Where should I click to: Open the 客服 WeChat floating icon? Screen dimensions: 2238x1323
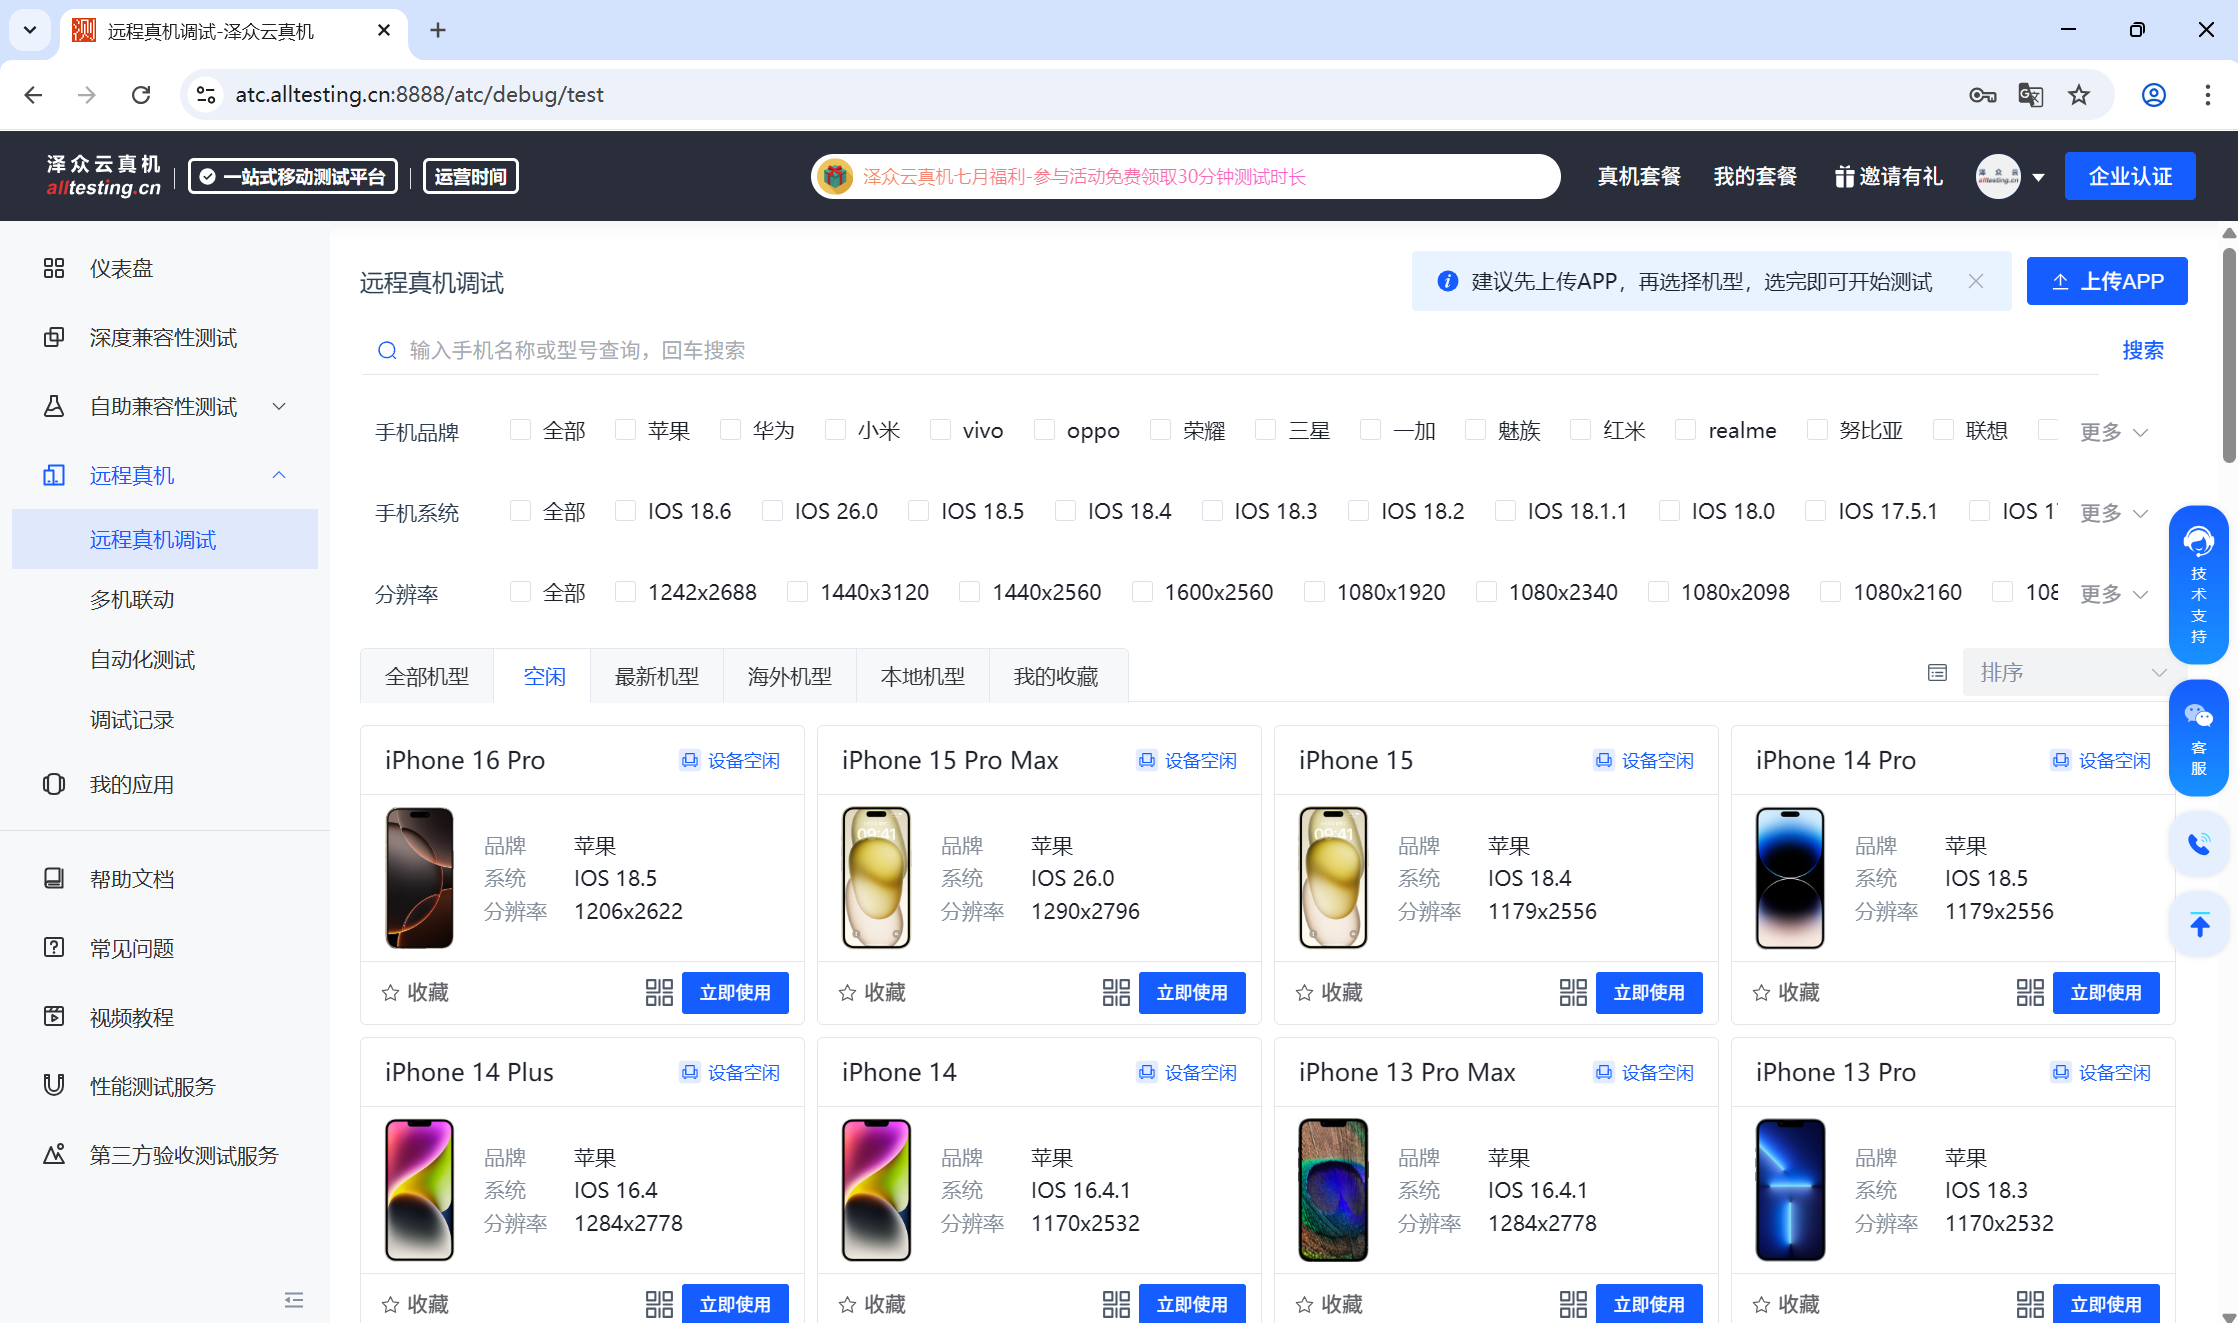2198,738
